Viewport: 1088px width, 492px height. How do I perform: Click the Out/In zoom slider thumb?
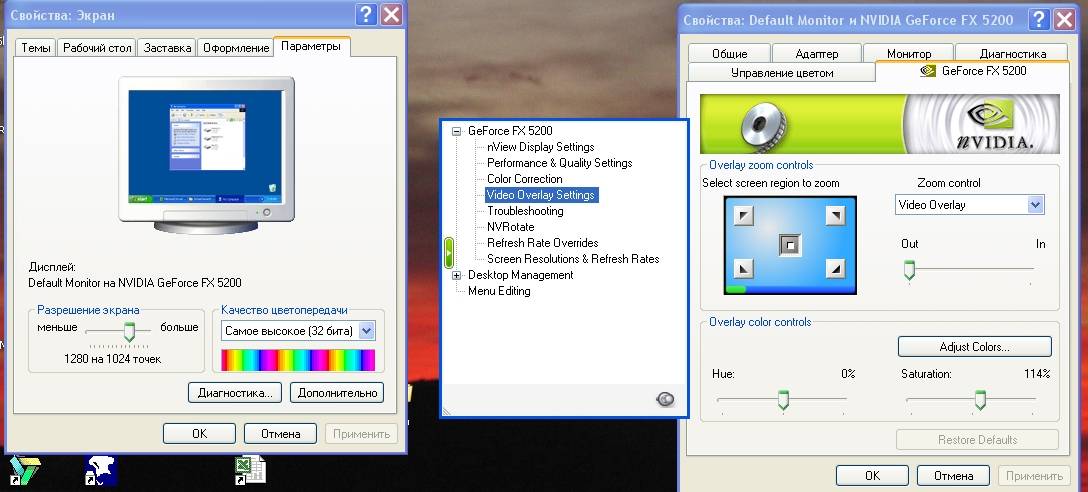(909, 271)
